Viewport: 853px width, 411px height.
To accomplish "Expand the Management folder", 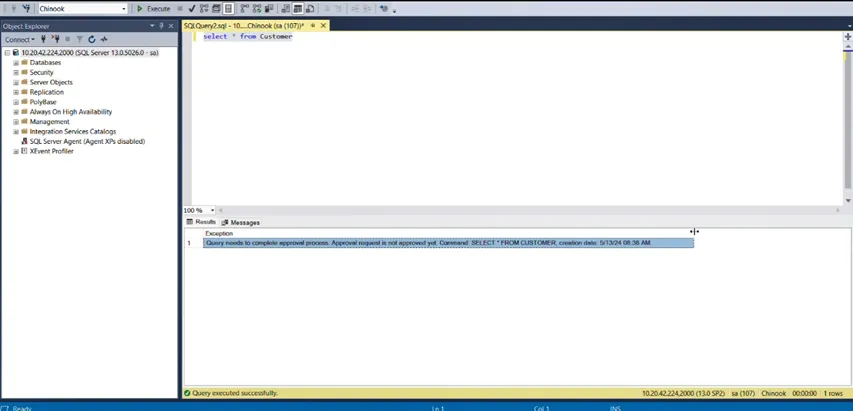I will tap(16, 121).
